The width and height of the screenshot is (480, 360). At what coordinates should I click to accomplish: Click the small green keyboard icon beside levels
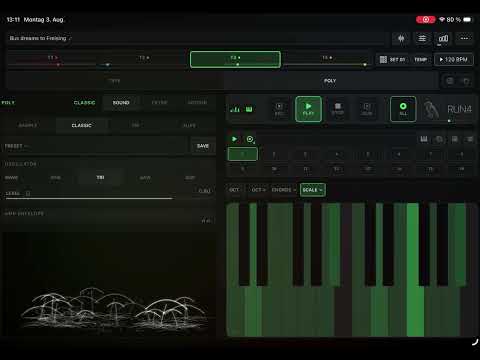click(x=249, y=109)
